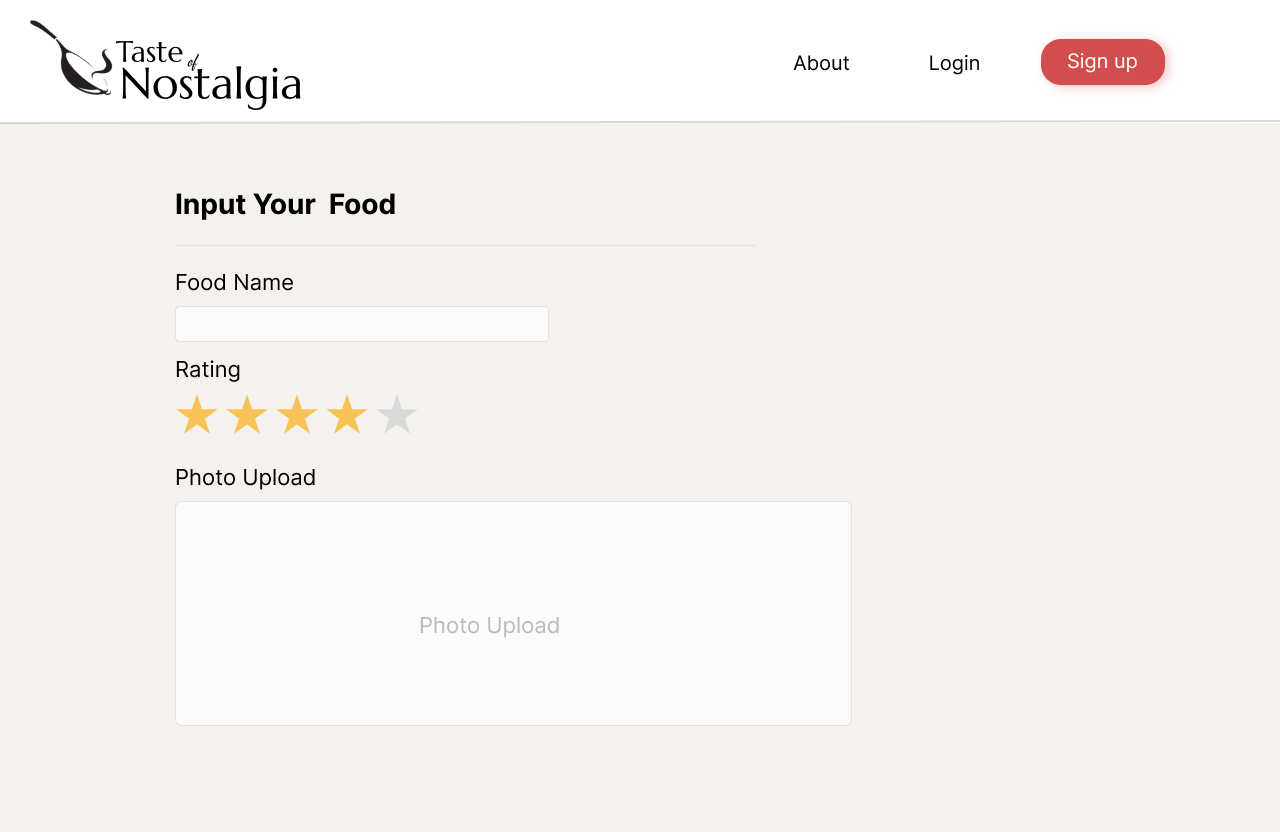Click the Photo Upload drop area

(513, 613)
